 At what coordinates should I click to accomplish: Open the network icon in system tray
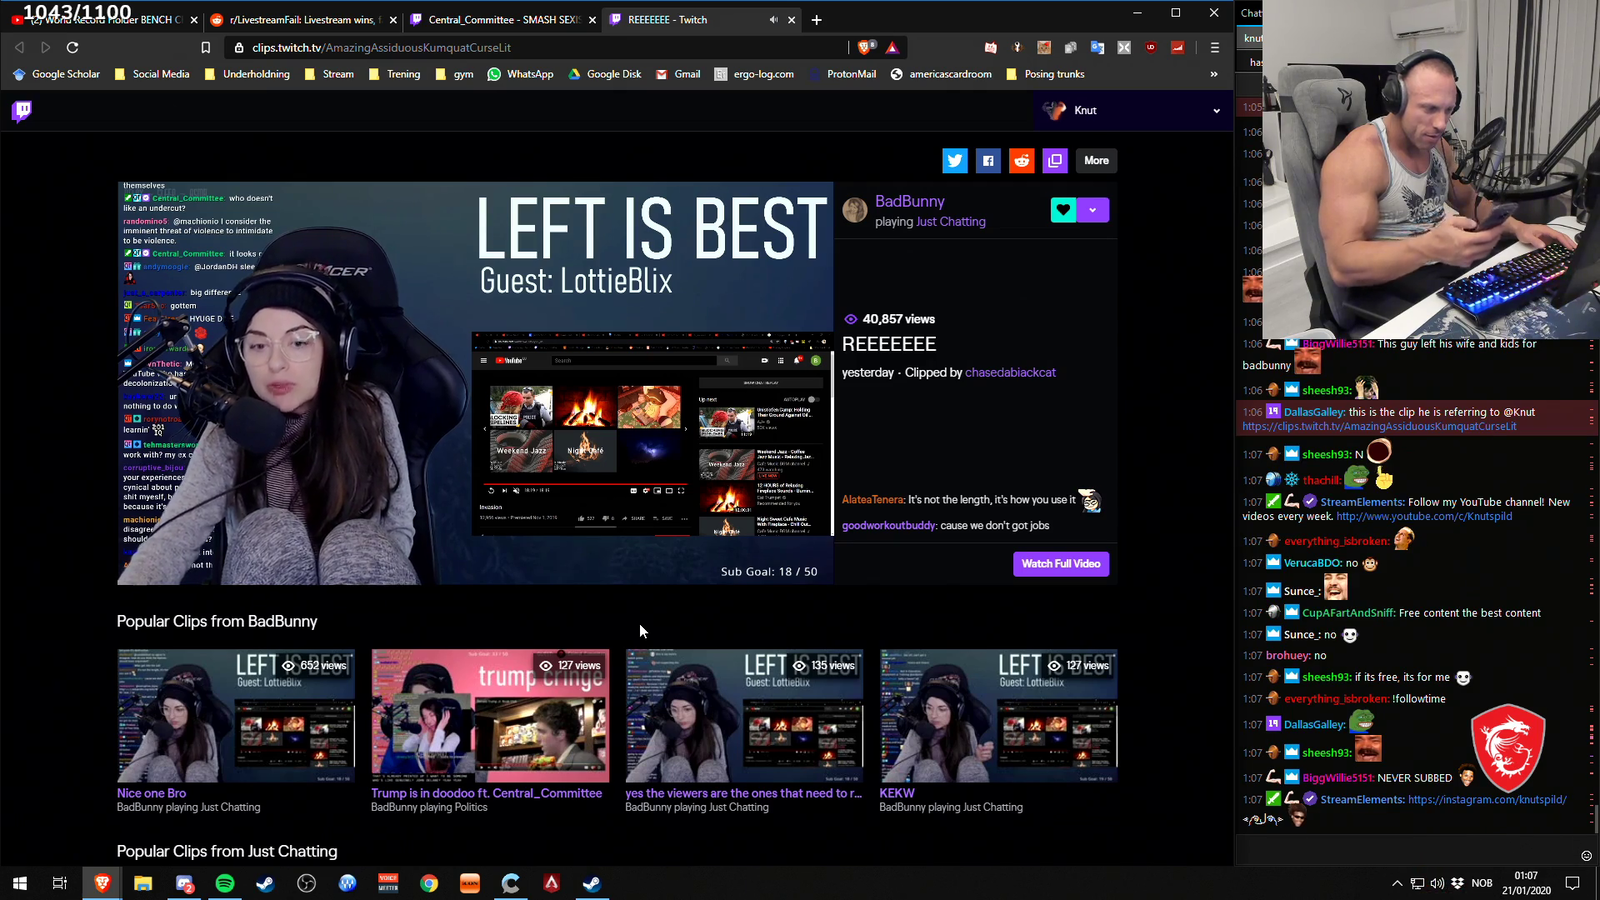coord(1417,883)
